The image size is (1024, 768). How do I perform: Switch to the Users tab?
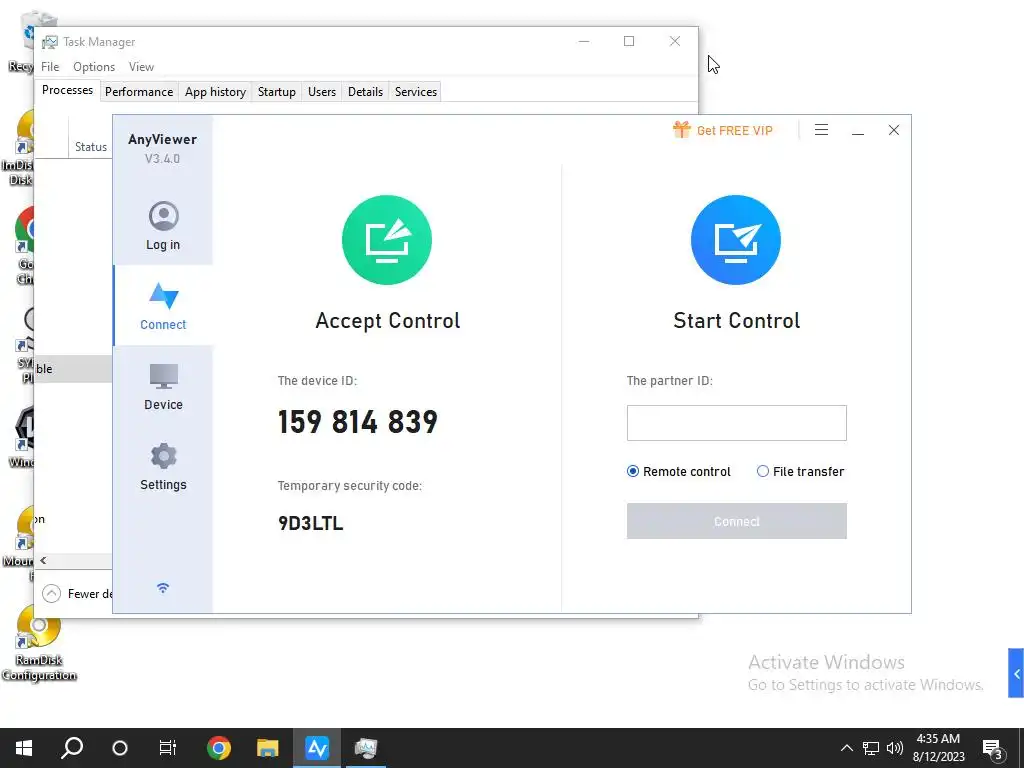pyautogui.click(x=321, y=92)
